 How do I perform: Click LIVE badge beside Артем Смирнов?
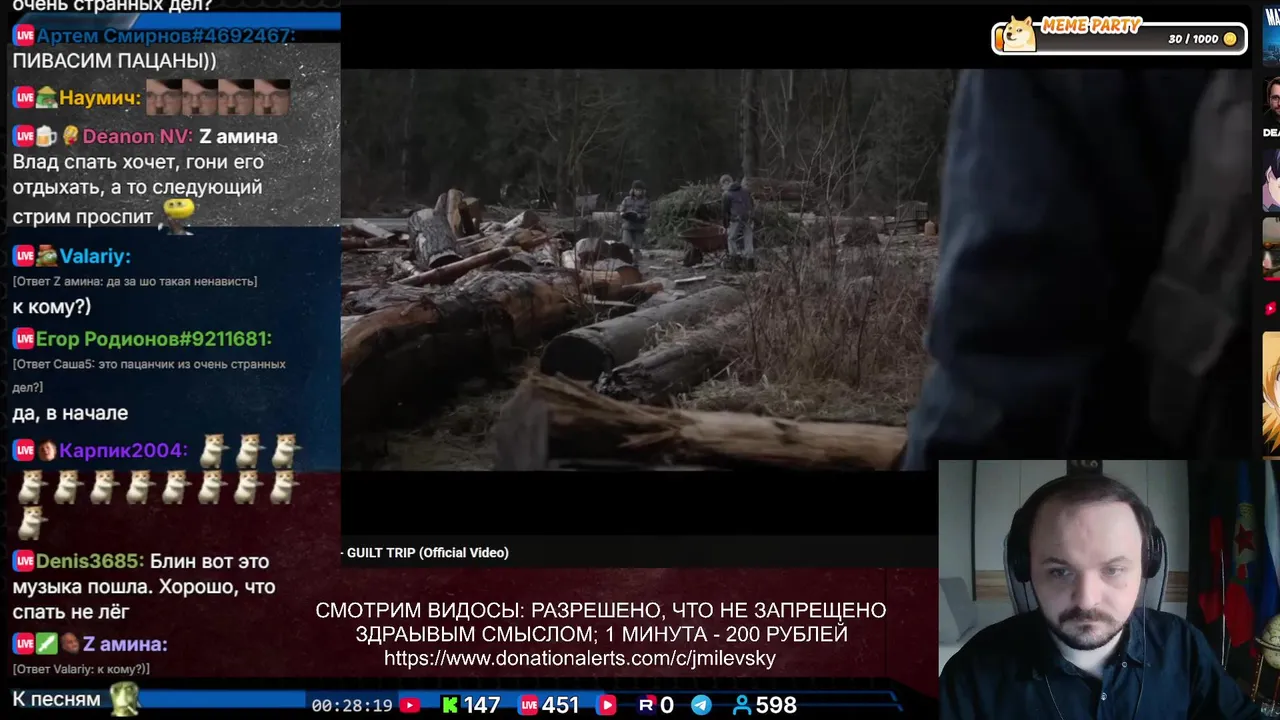point(23,36)
